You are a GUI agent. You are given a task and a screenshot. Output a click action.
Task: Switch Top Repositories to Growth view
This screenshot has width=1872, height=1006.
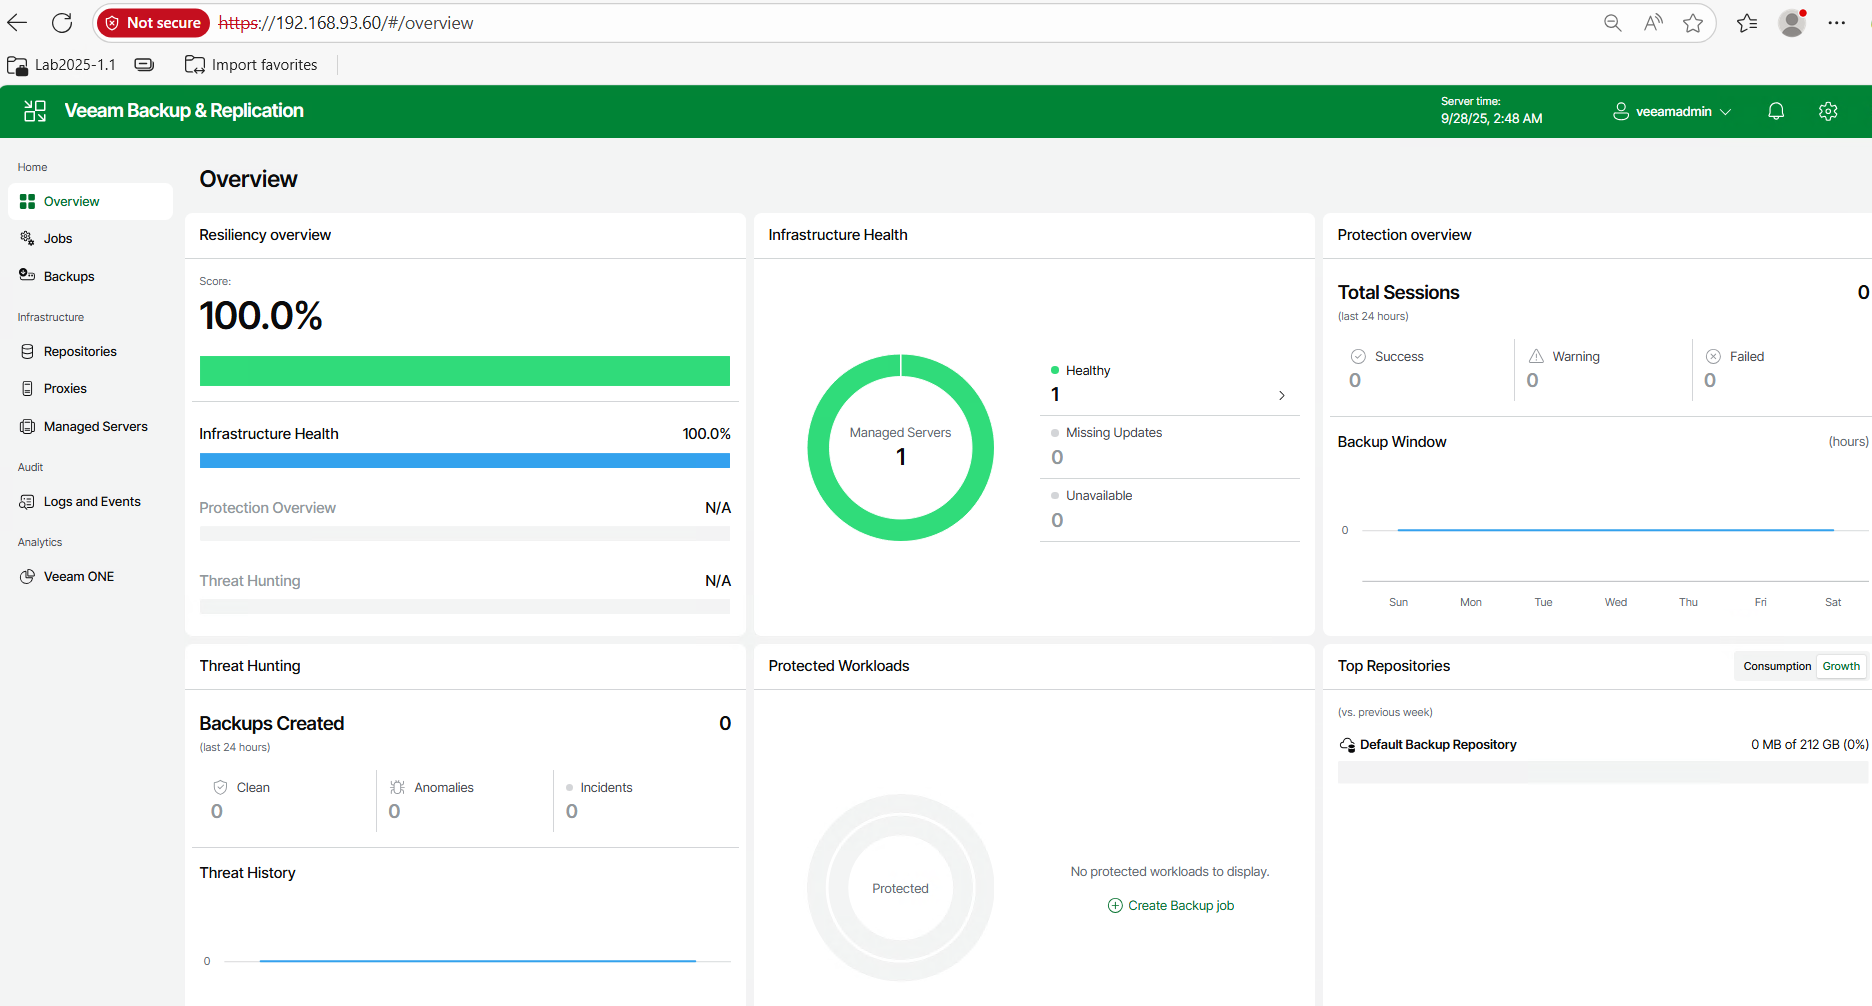[x=1840, y=666]
